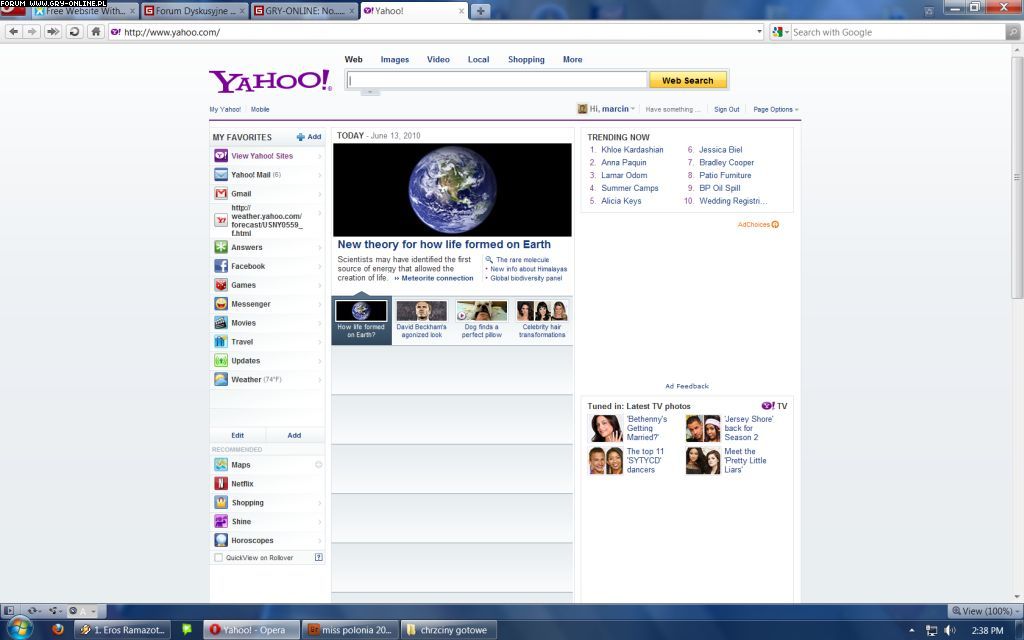Go to the browser Home page icon

(x=96, y=31)
